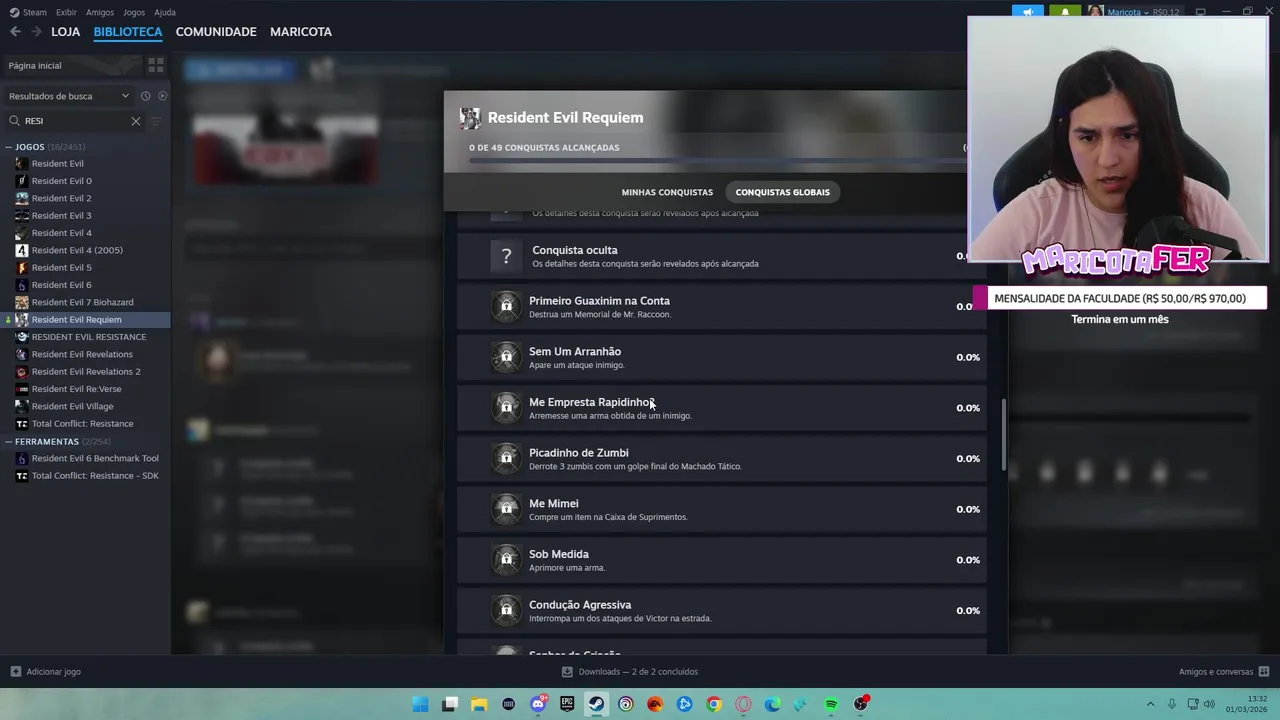
Task: Go forward with the forward arrow
Action: coord(36,32)
